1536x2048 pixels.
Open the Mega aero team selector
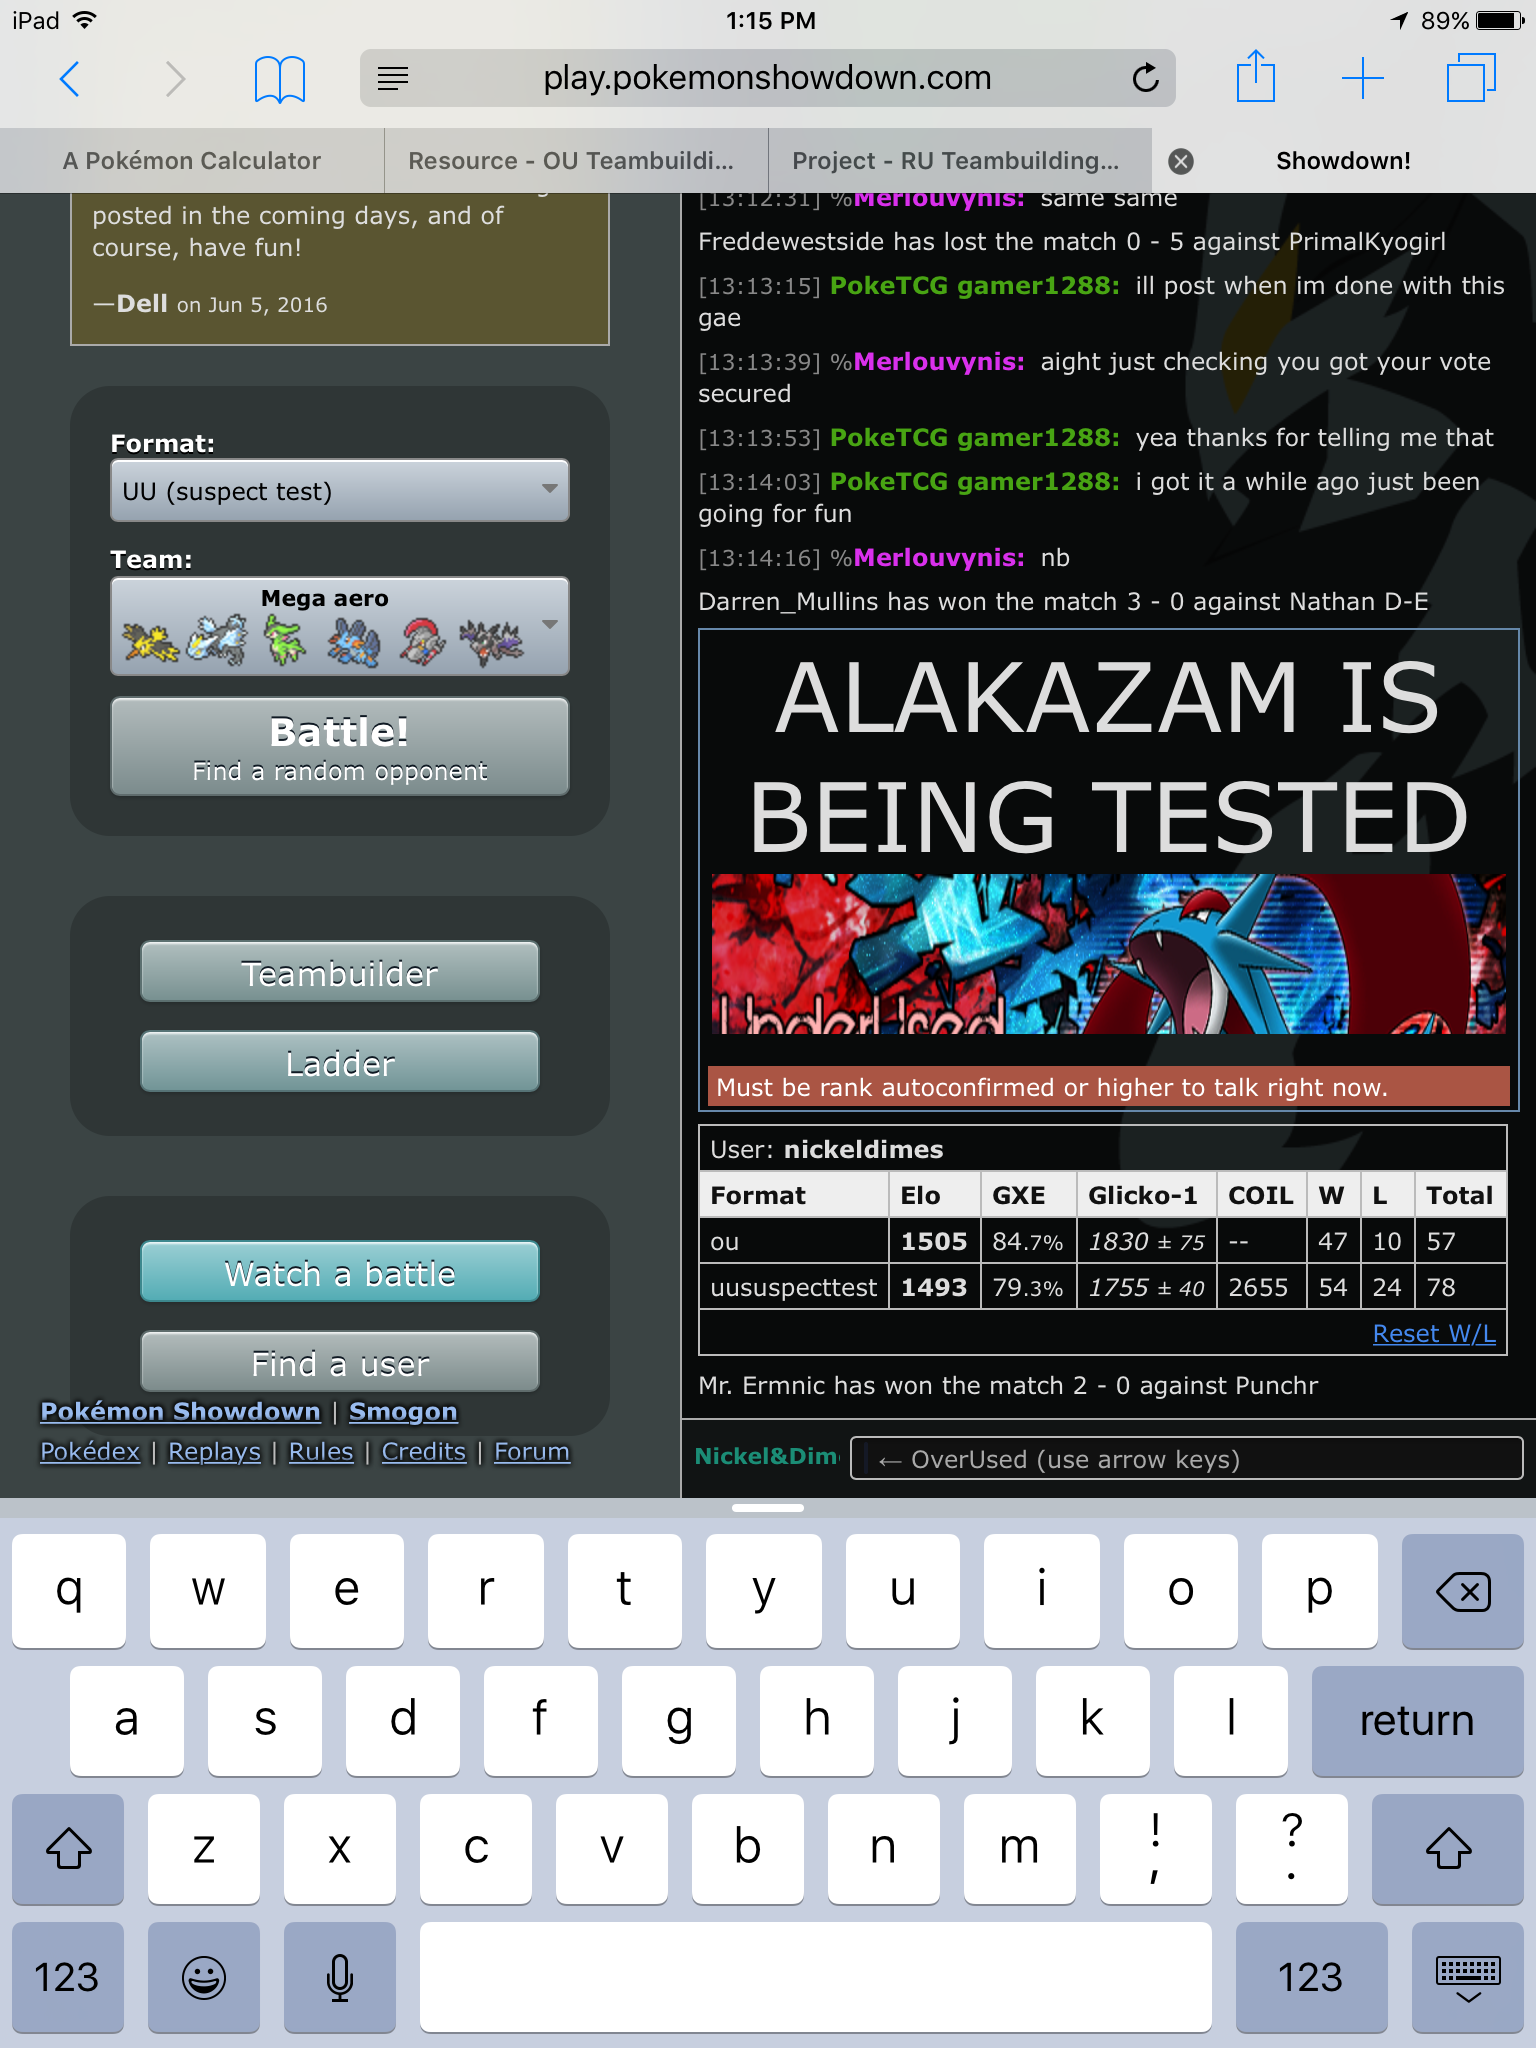[340, 626]
